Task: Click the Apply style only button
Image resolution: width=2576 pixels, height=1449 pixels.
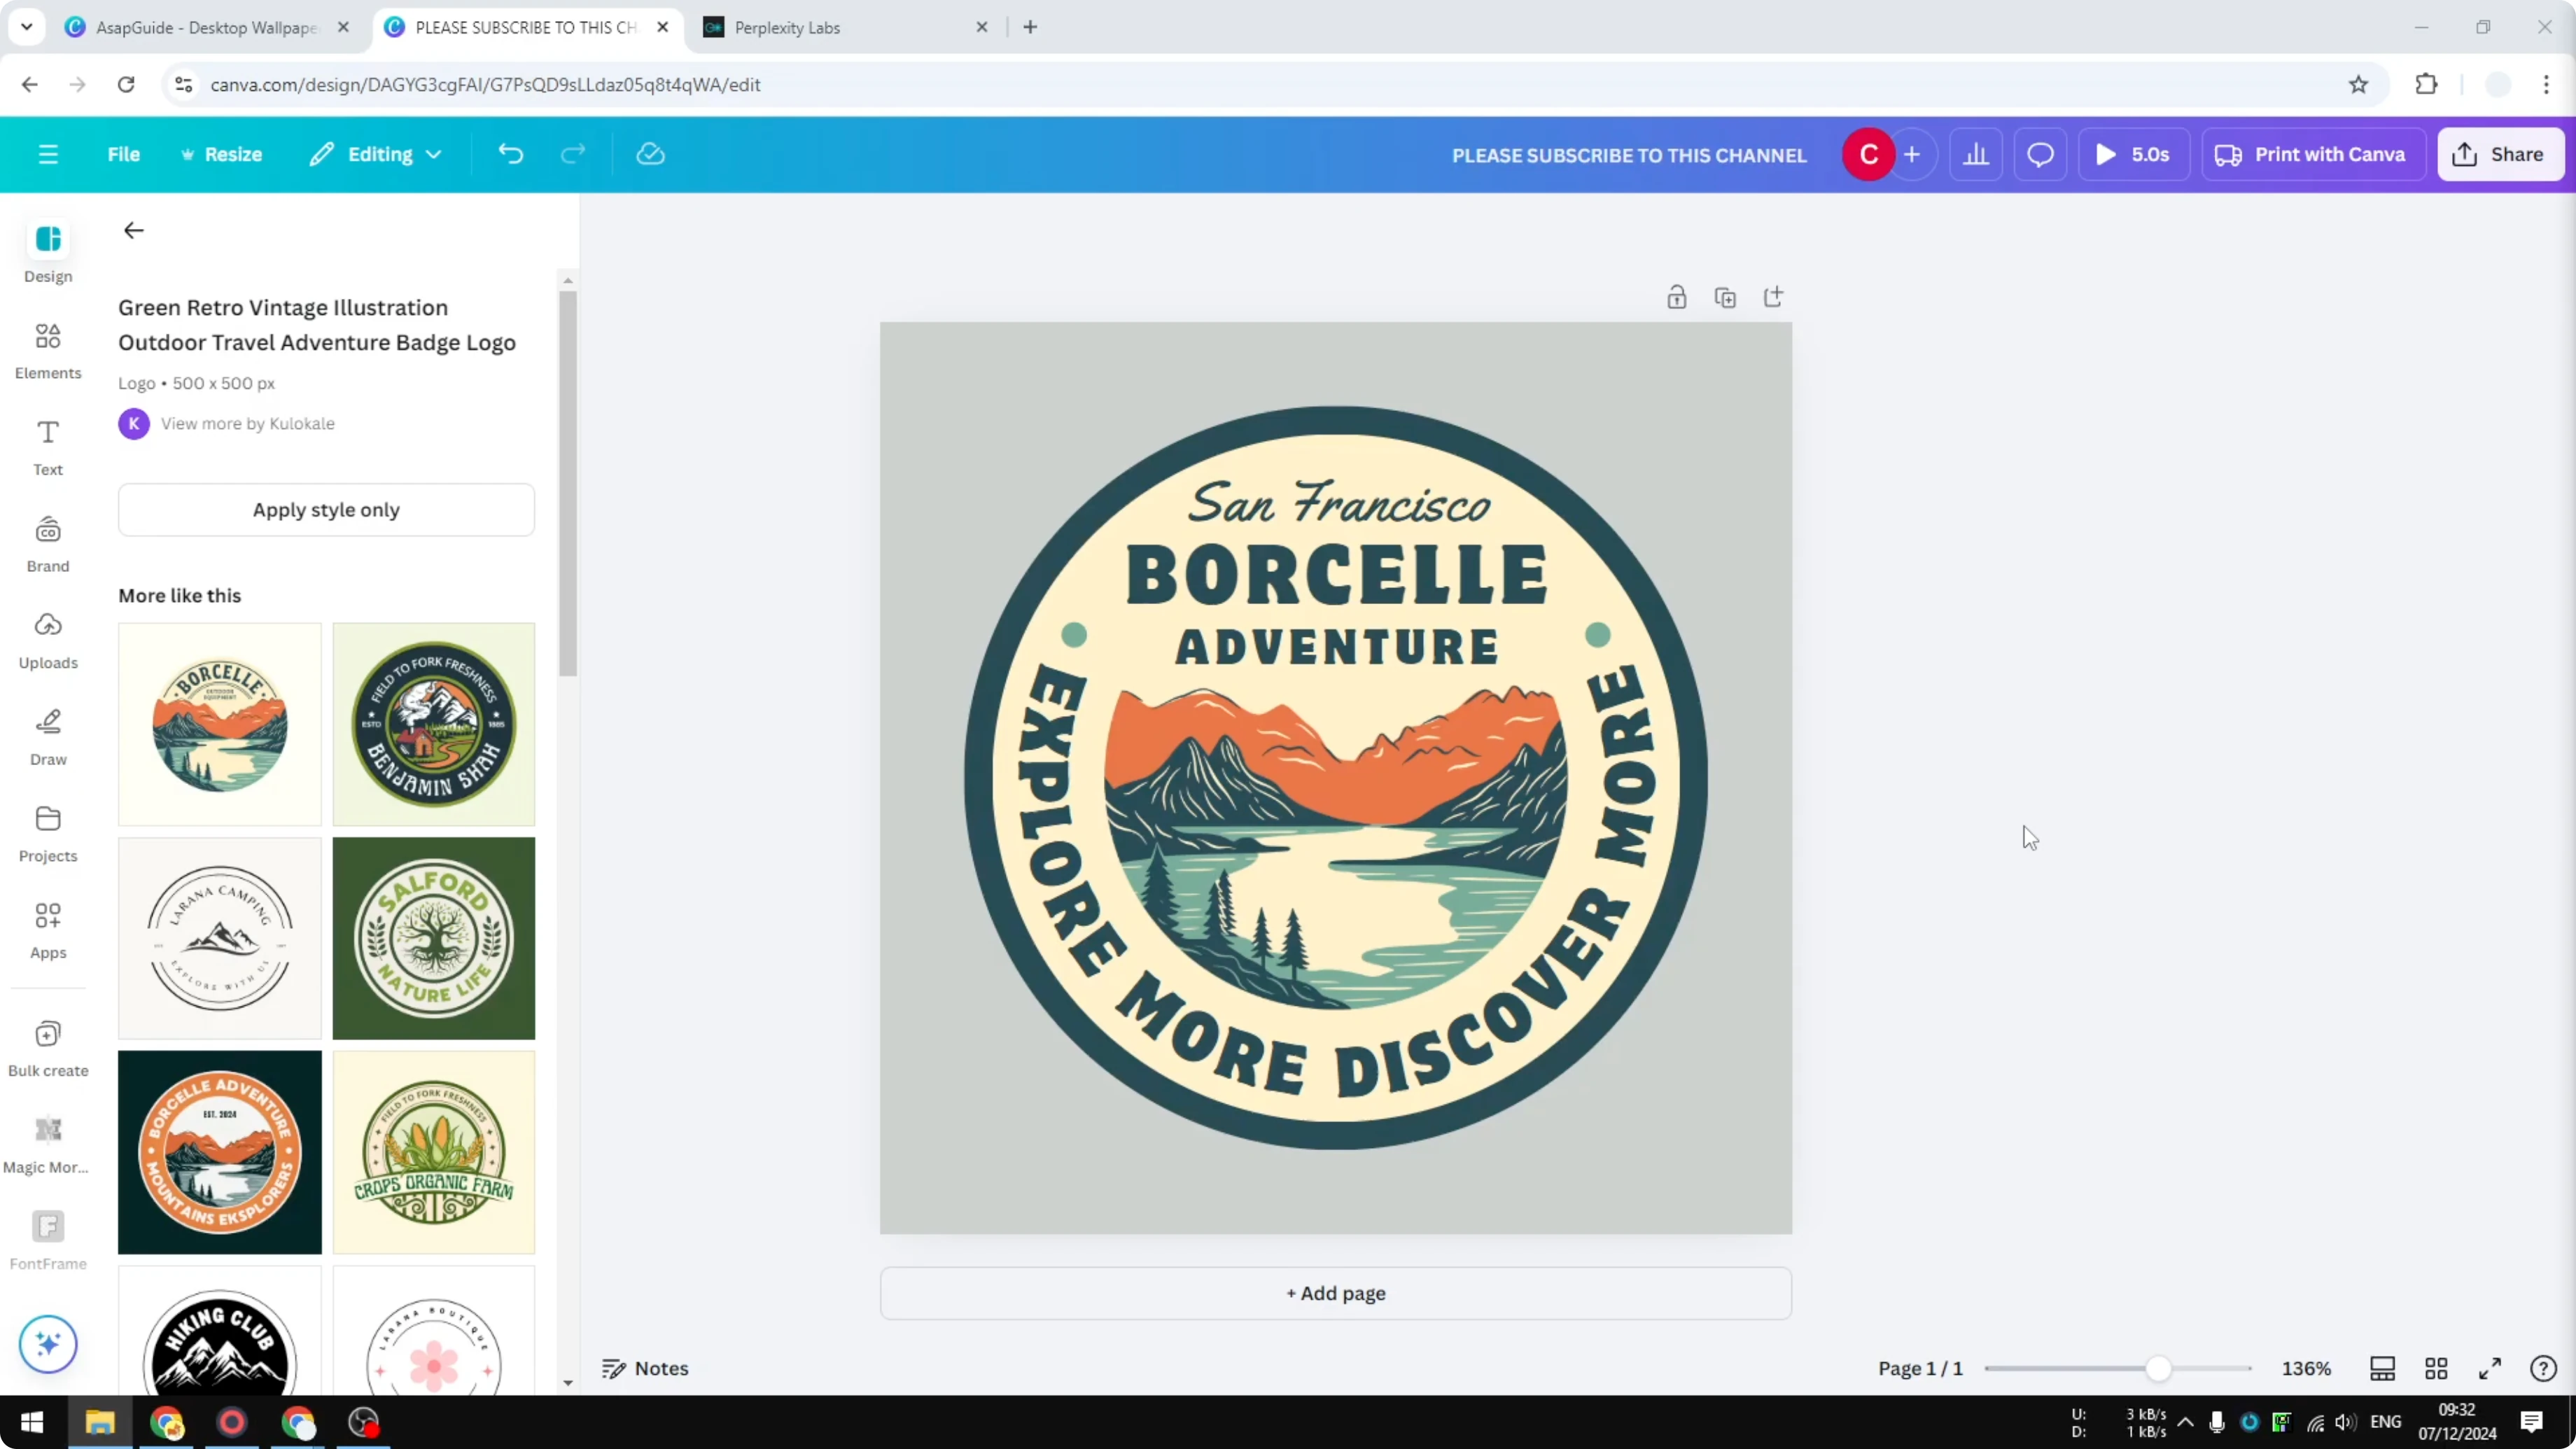Action: pyautogui.click(x=326, y=510)
